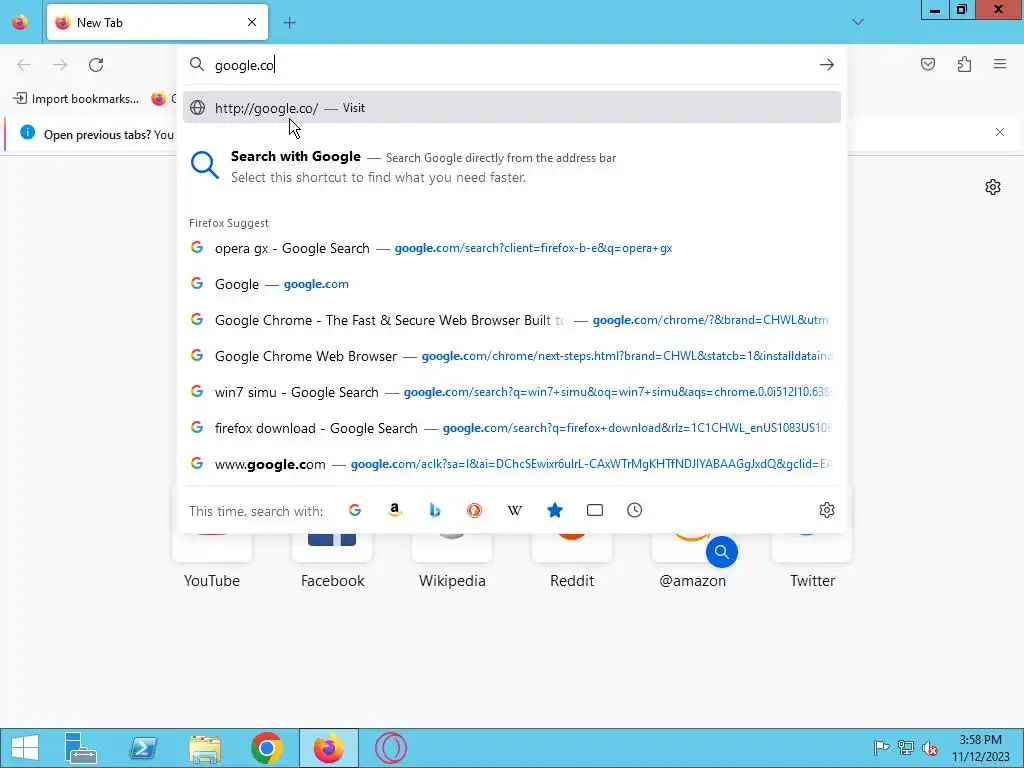Open the Google Chrome Fast & Secure suggestion
The height and width of the screenshot is (768, 1024).
512,320
